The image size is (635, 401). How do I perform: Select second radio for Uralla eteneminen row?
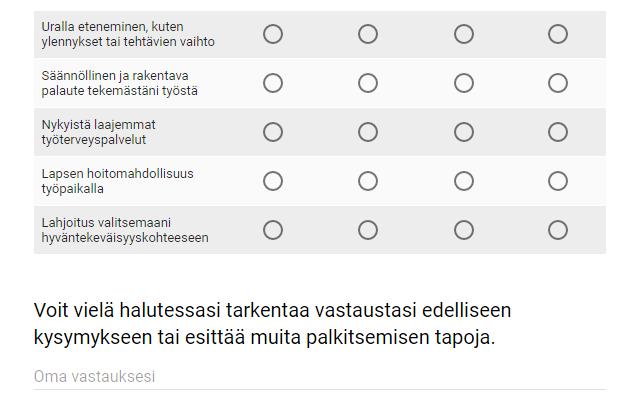[x=368, y=34]
